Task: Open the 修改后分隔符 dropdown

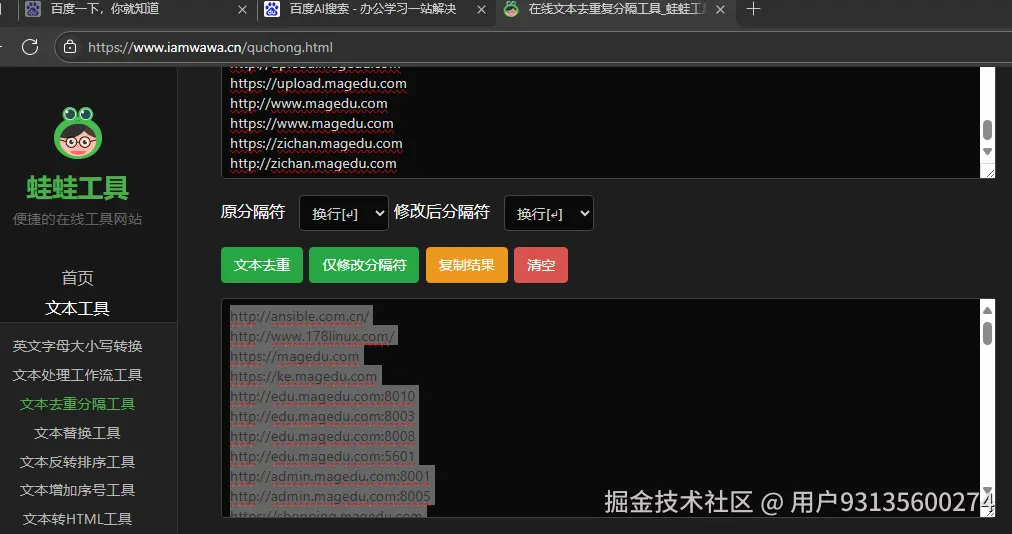Action: (x=549, y=213)
